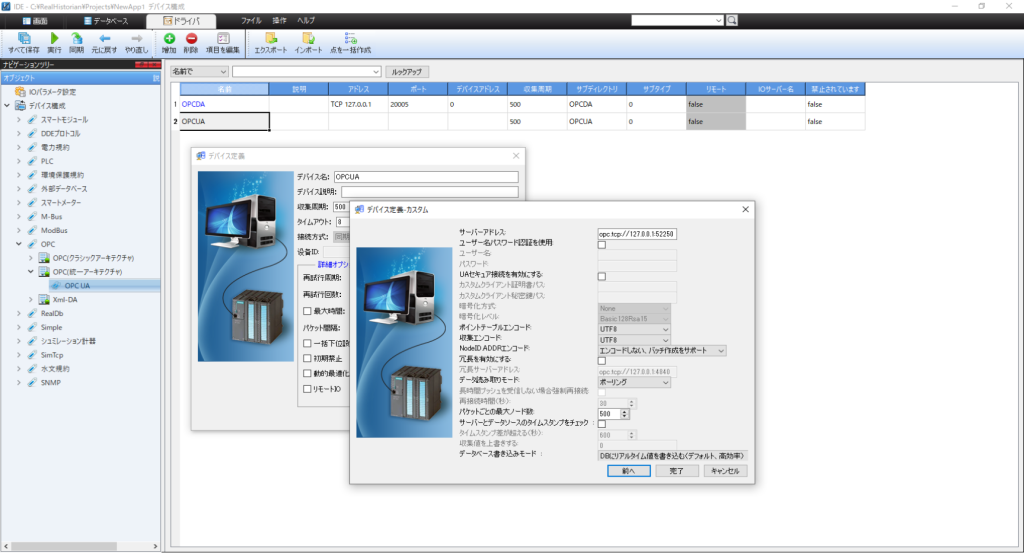This screenshot has height=553, width=1024.
Task: Switch to the データベース tab
Action: 103,20
